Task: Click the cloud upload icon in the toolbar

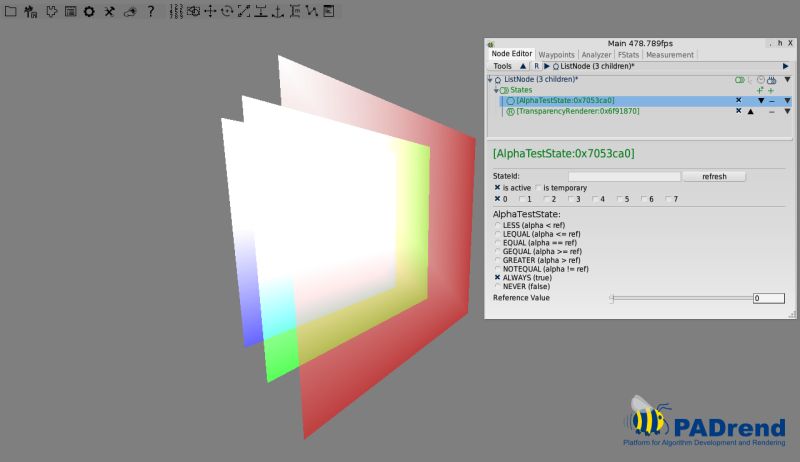Action: pyautogui.click(x=130, y=12)
